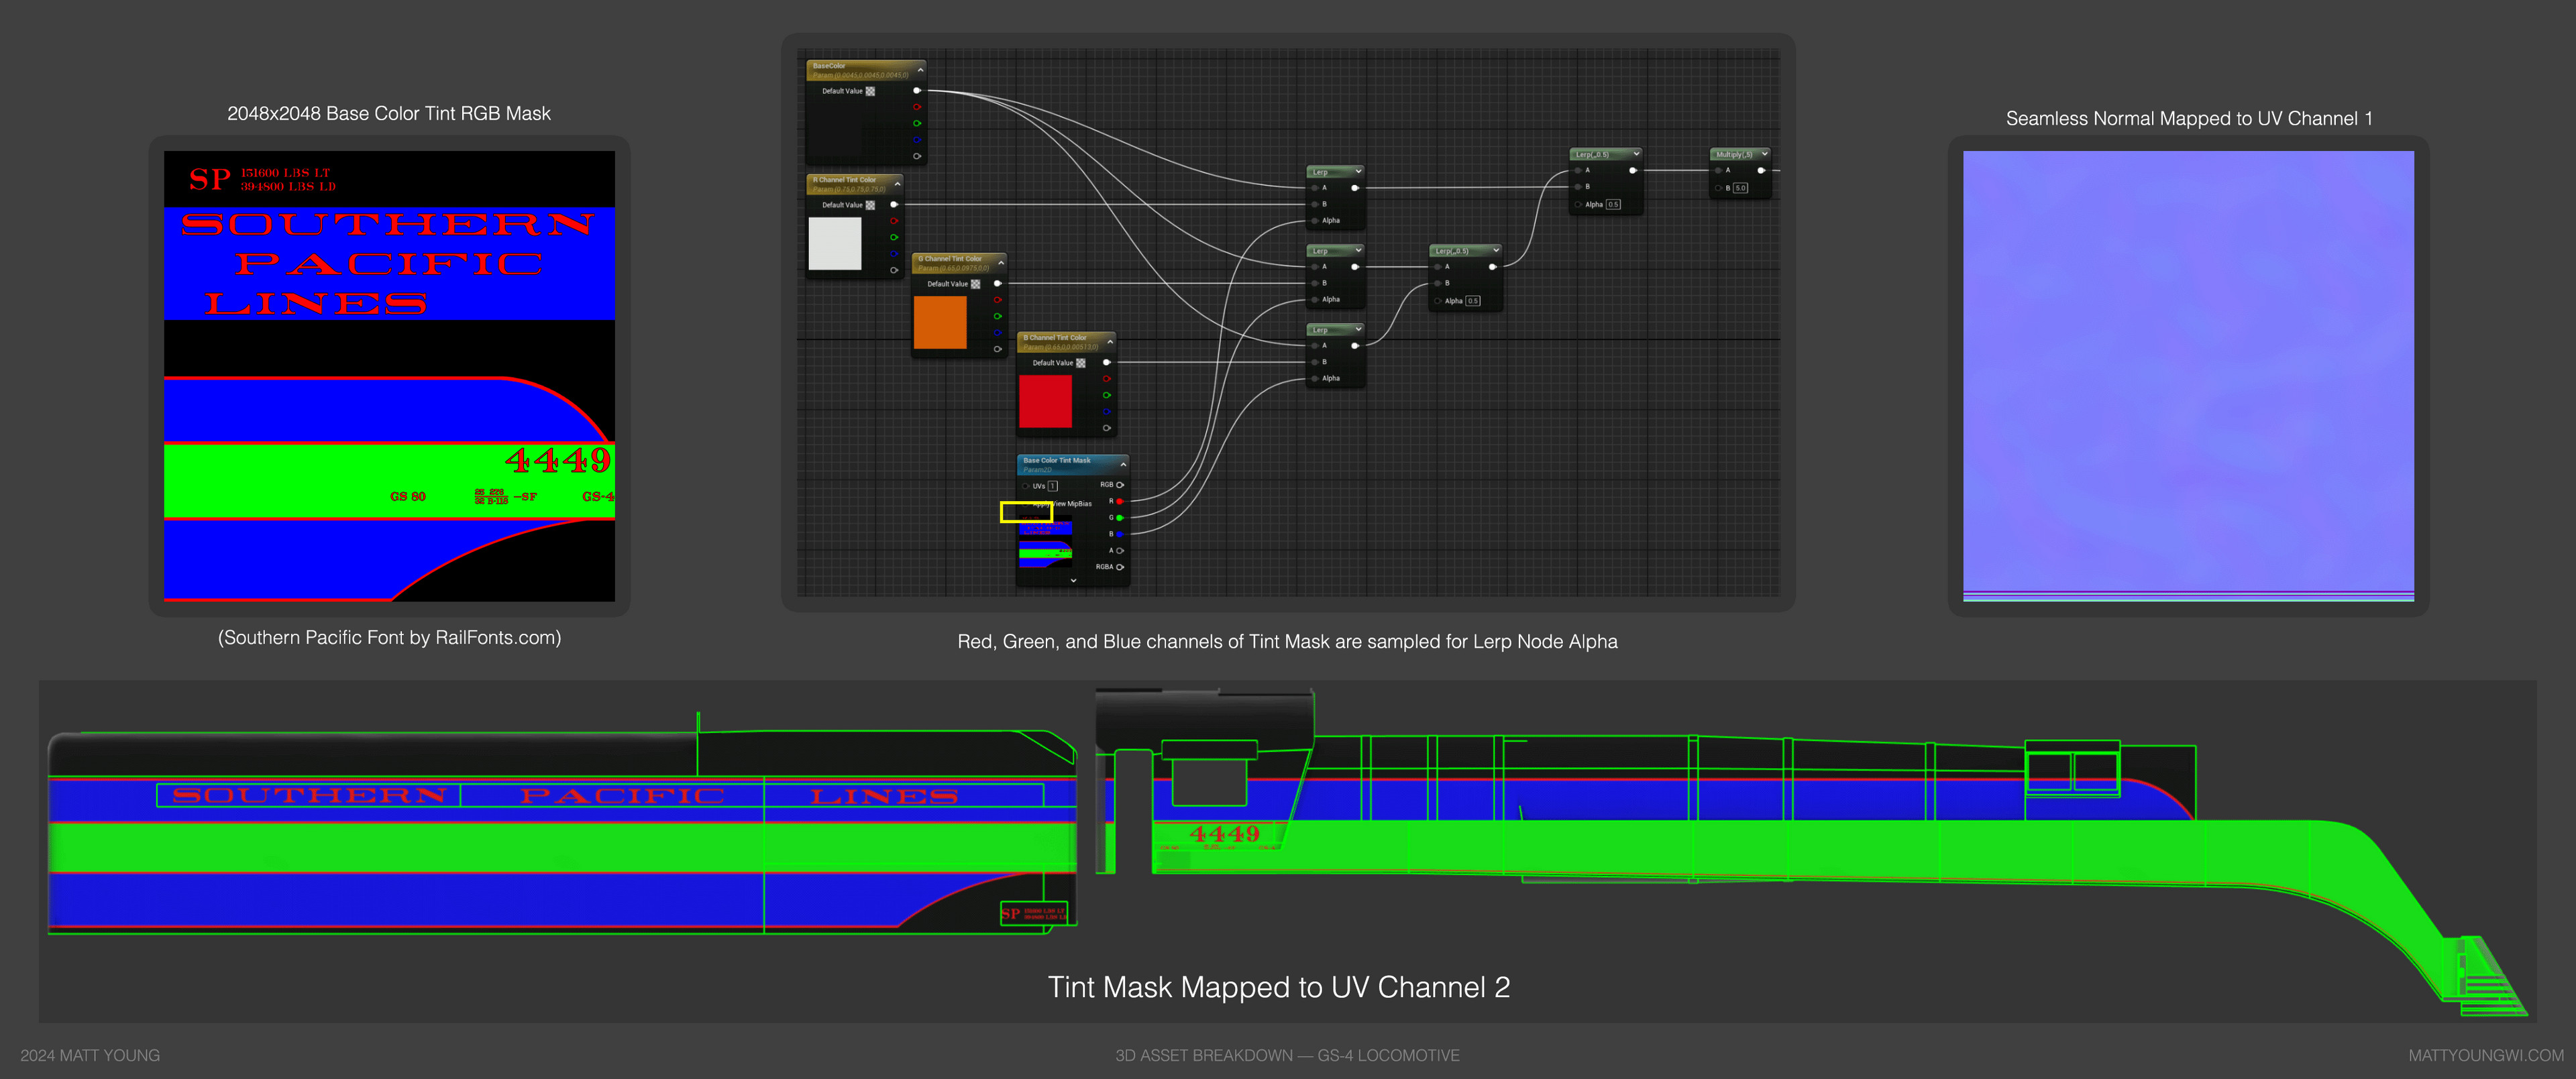Screen dimensions: 2576x1079
Task: Click 'Tint Mask Mapped to UV Channel 2' caption
Action: 1278,987
